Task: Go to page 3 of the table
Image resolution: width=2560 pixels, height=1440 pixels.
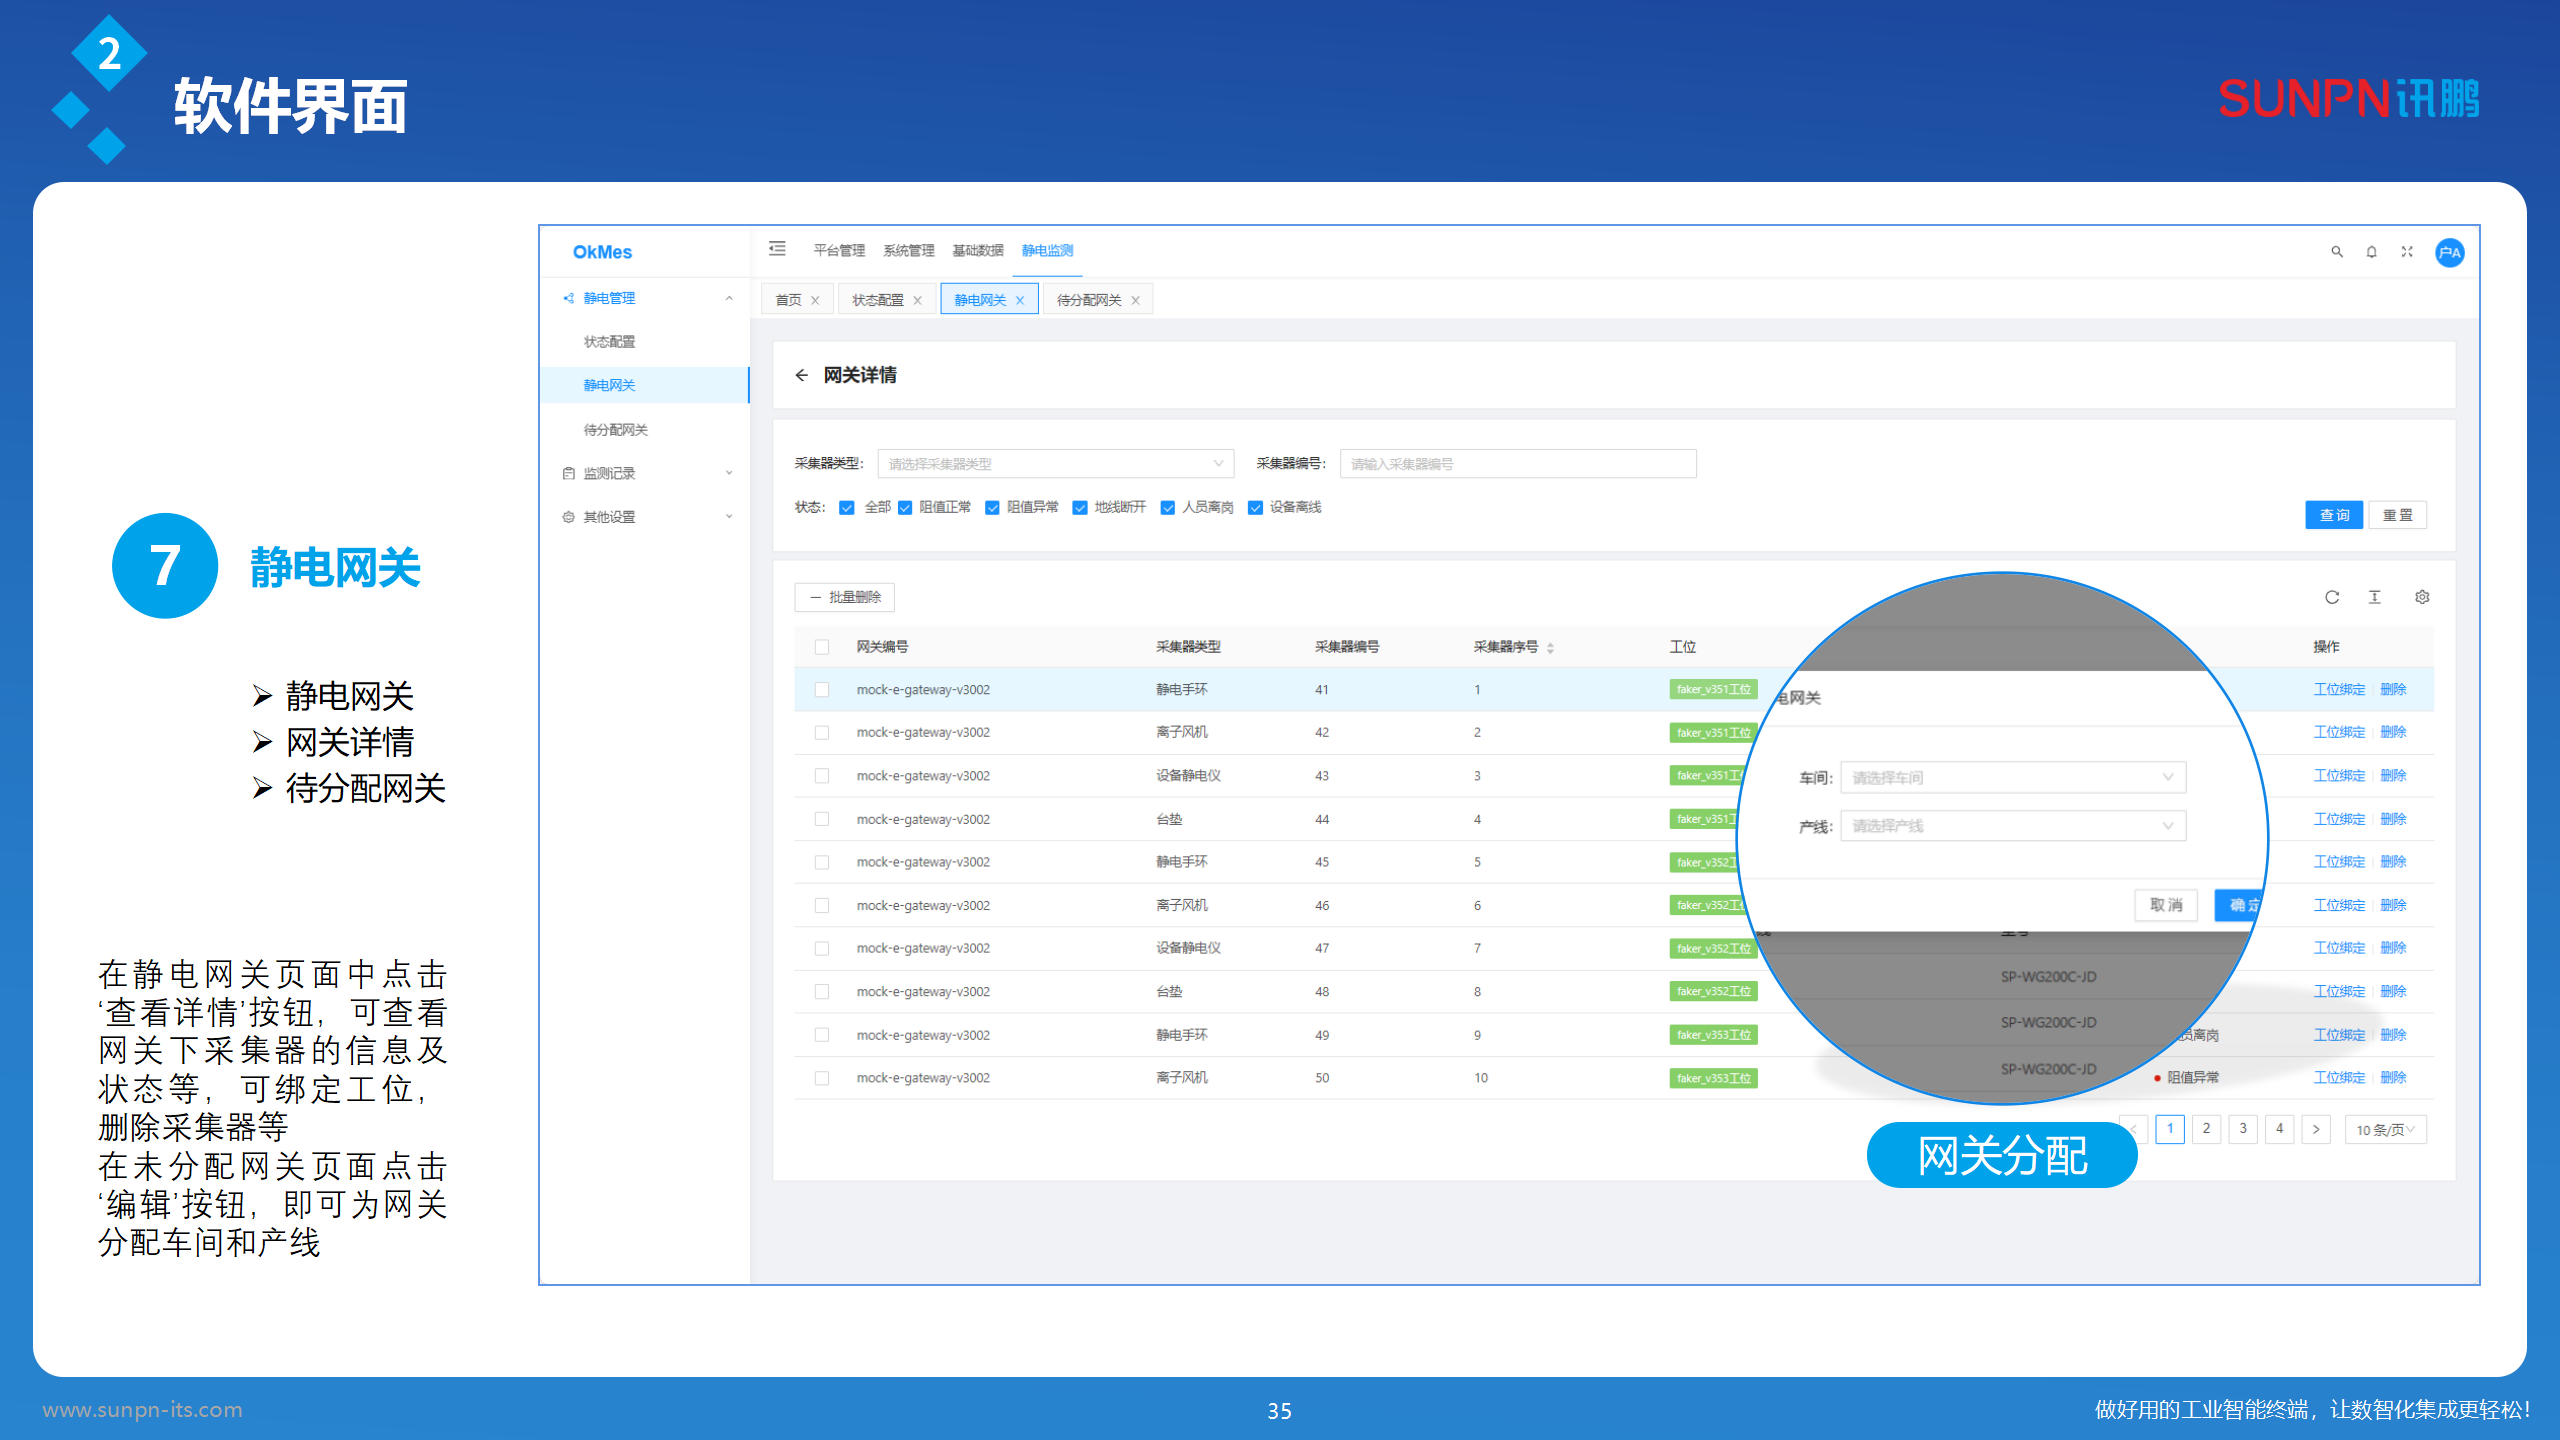Action: [2243, 1129]
